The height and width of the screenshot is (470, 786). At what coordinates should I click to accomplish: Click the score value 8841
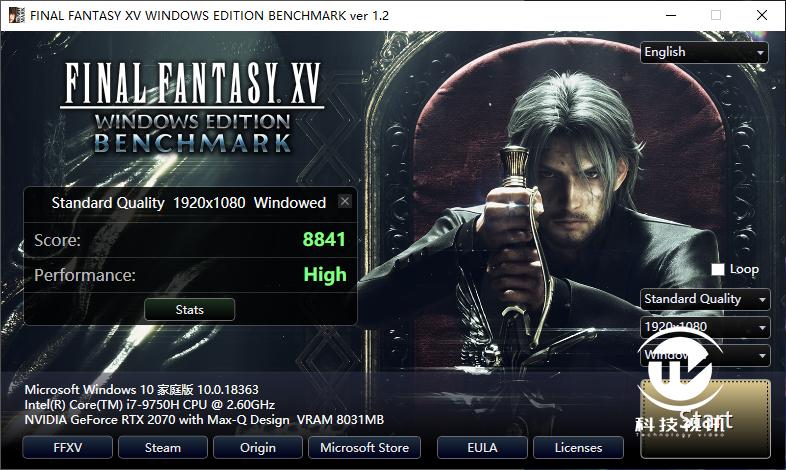pos(324,240)
